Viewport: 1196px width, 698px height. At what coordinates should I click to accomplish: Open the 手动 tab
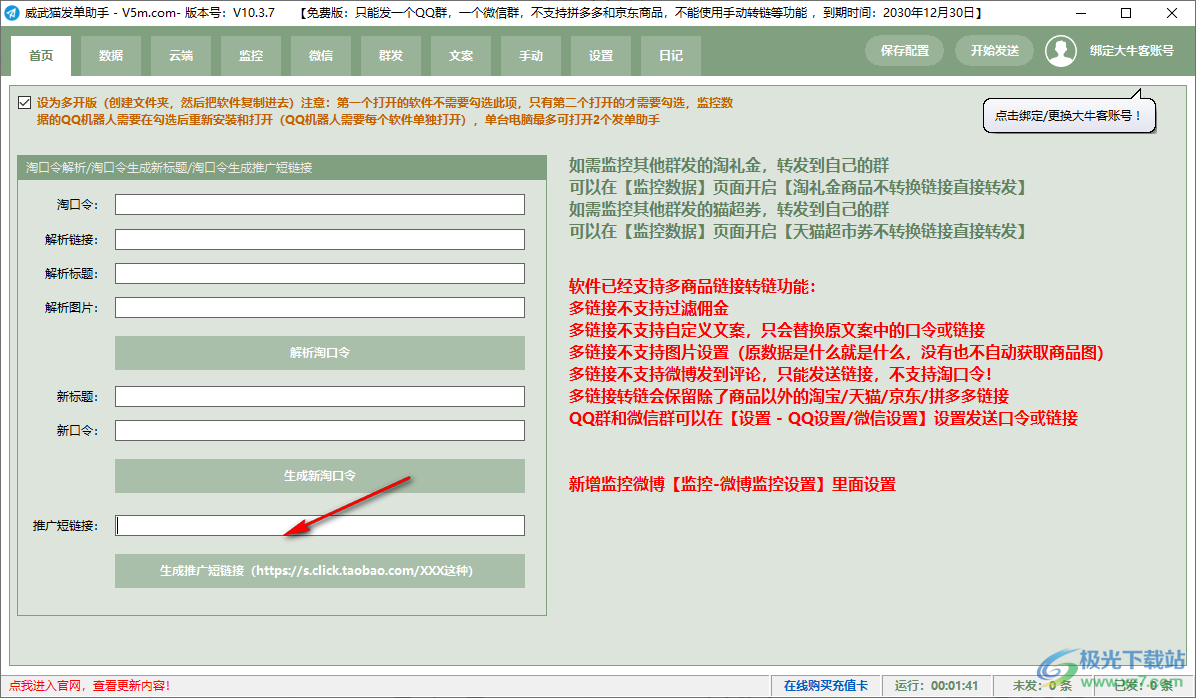531,56
